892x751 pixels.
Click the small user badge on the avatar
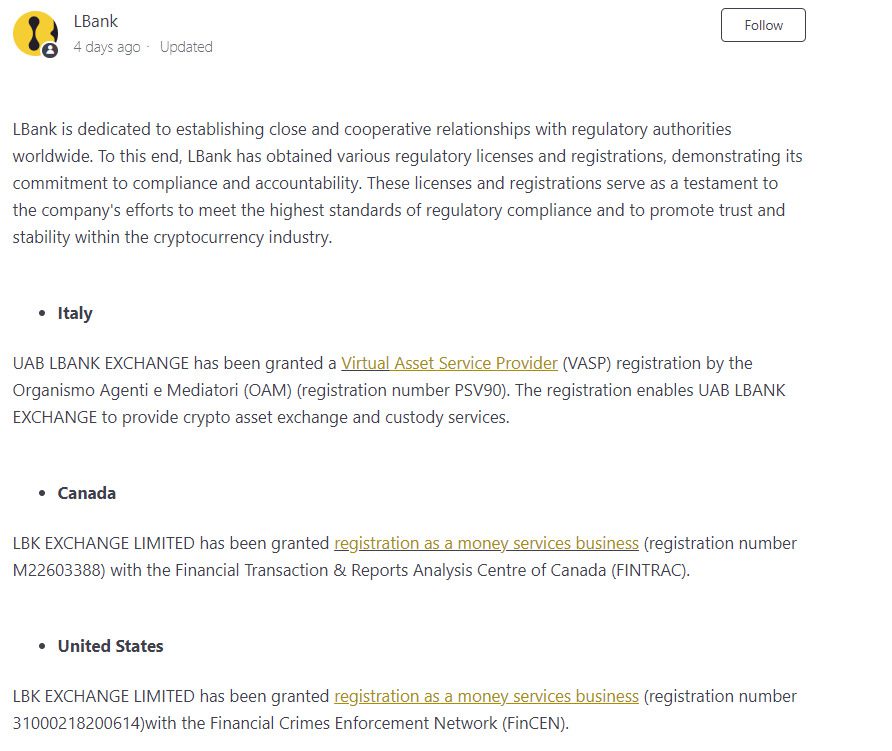(x=50, y=50)
